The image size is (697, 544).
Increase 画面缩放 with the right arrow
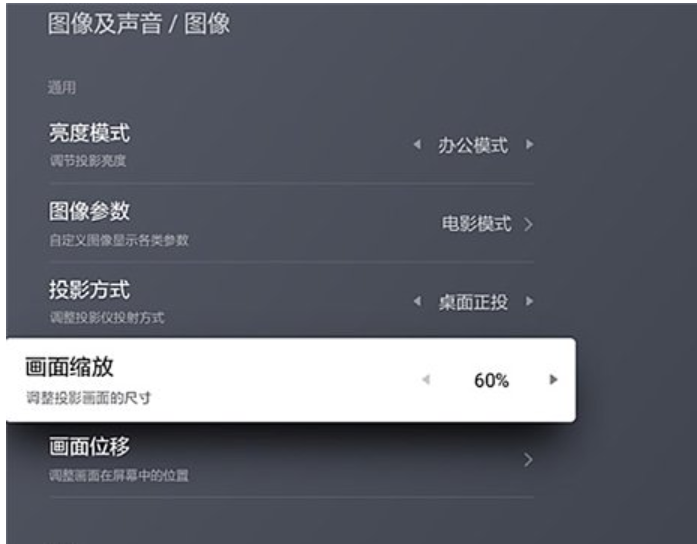tap(553, 380)
